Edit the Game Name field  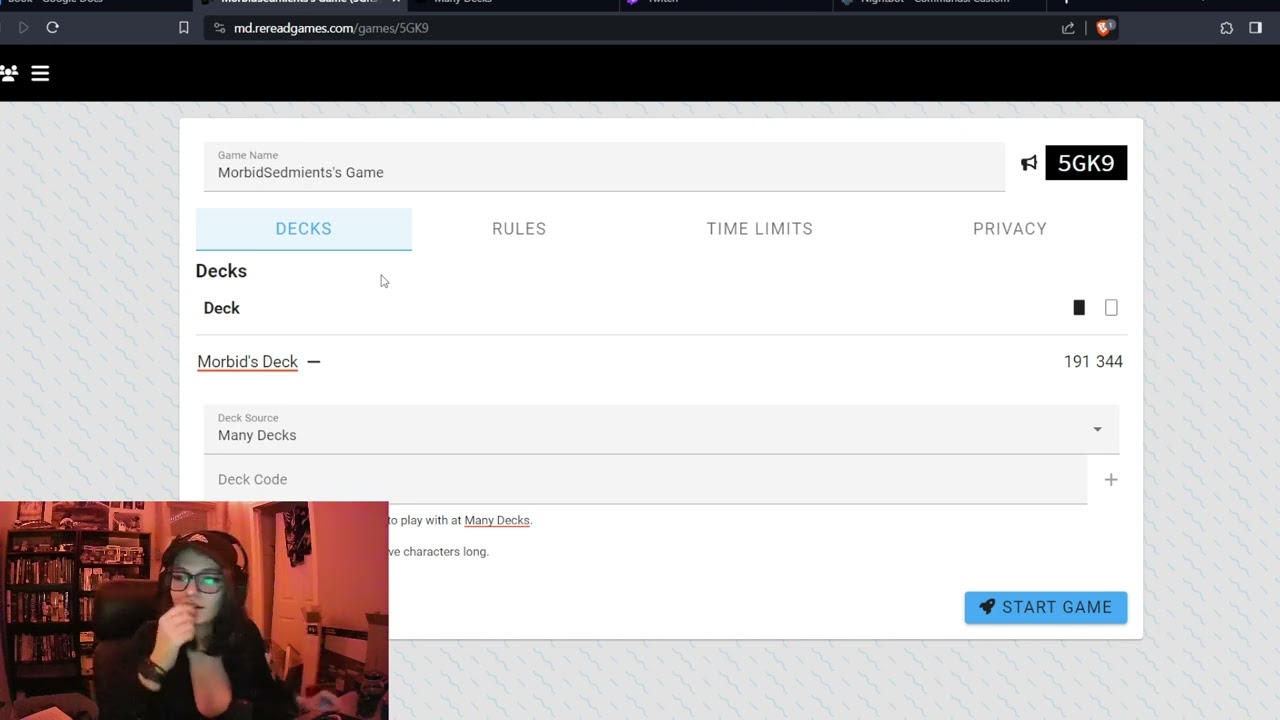point(604,166)
